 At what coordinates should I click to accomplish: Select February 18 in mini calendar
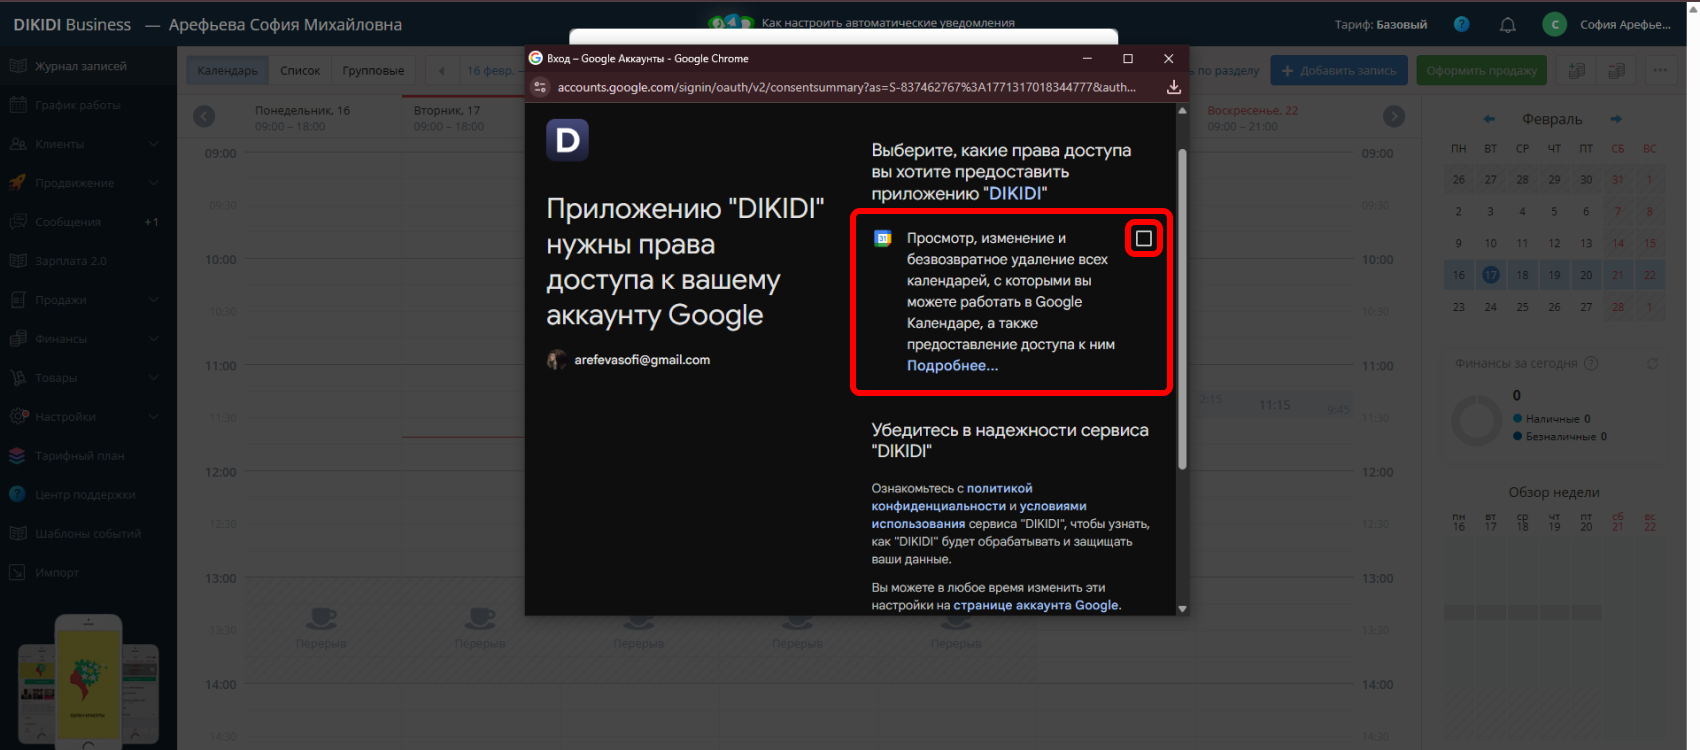1522,275
